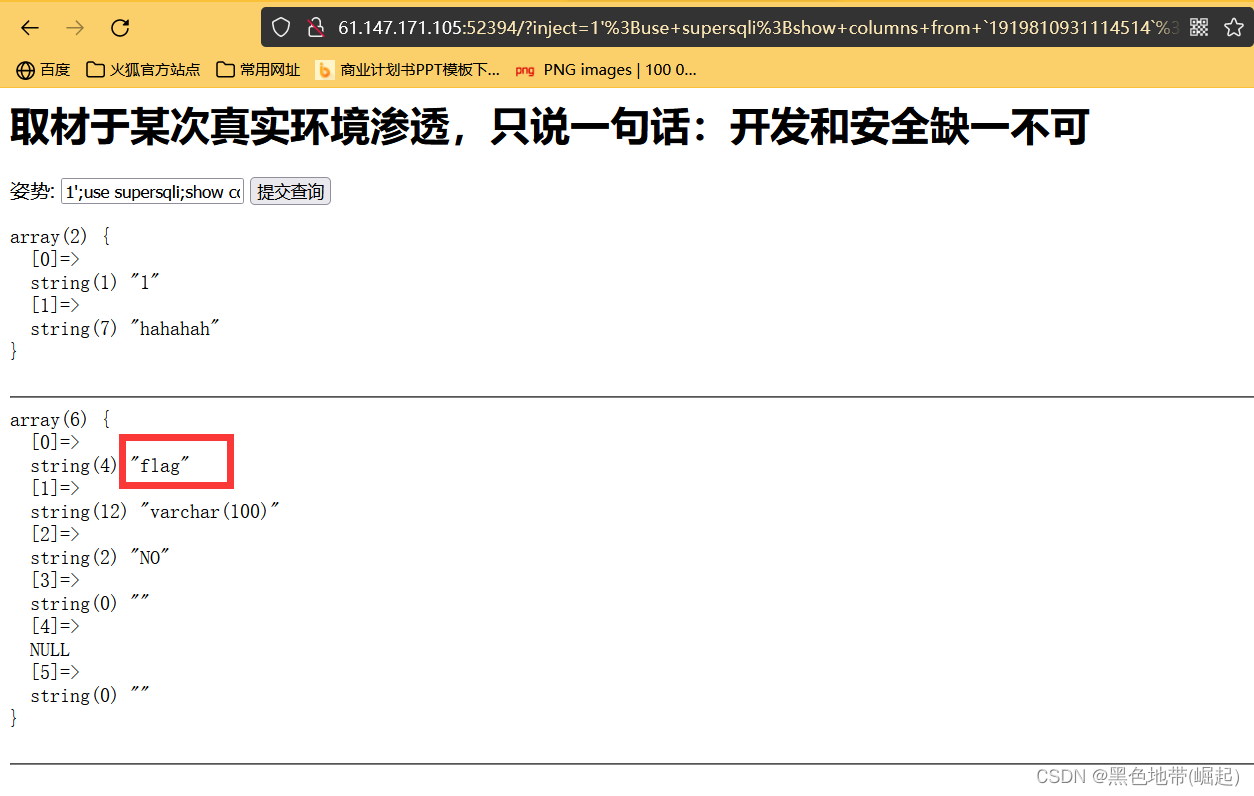Image resolution: width=1254 pixels, height=796 pixels.
Task: View connection info via insecure lock icon
Action: coord(315,28)
